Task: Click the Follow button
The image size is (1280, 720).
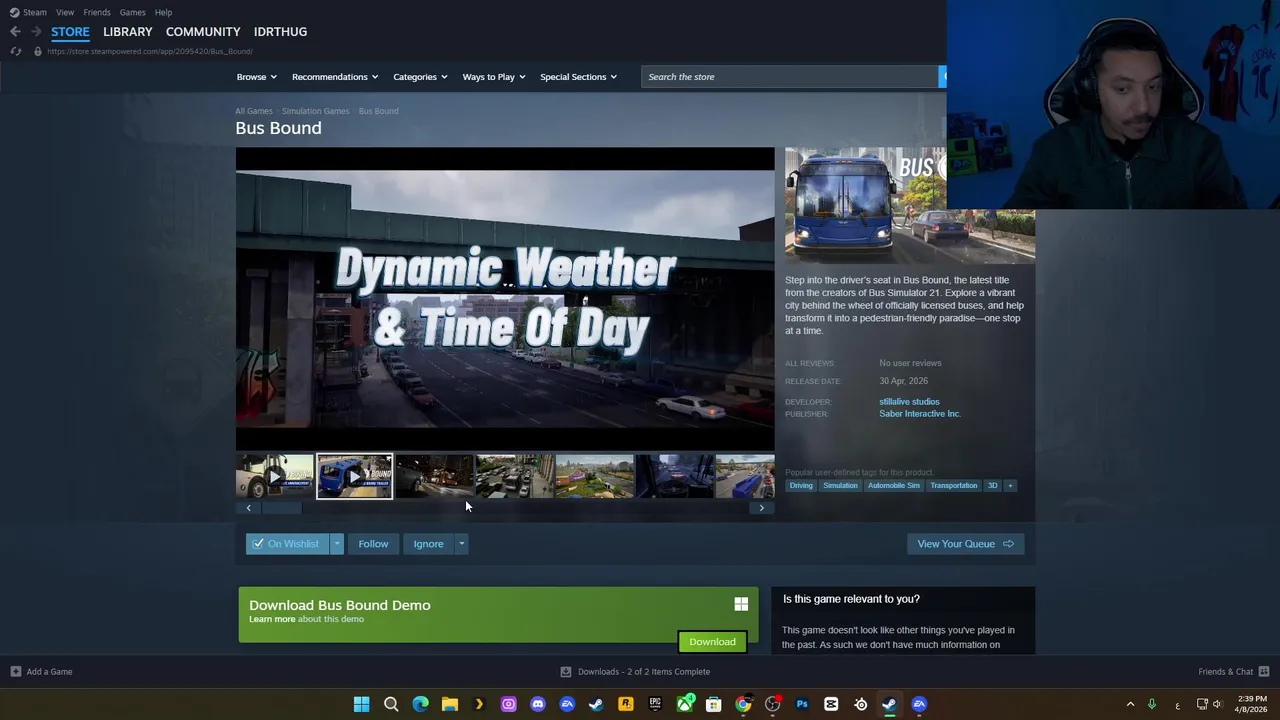Action: (373, 544)
